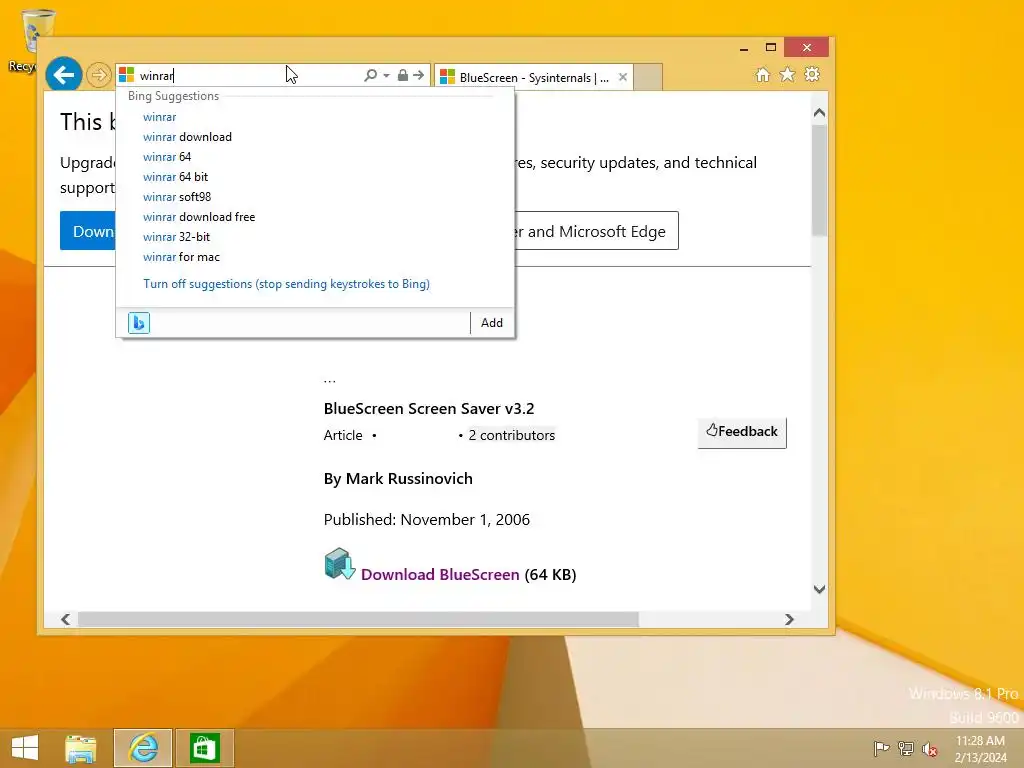Open Favorites star icon
The width and height of the screenshot is (1024, 768).
click(x=788, y=74)
